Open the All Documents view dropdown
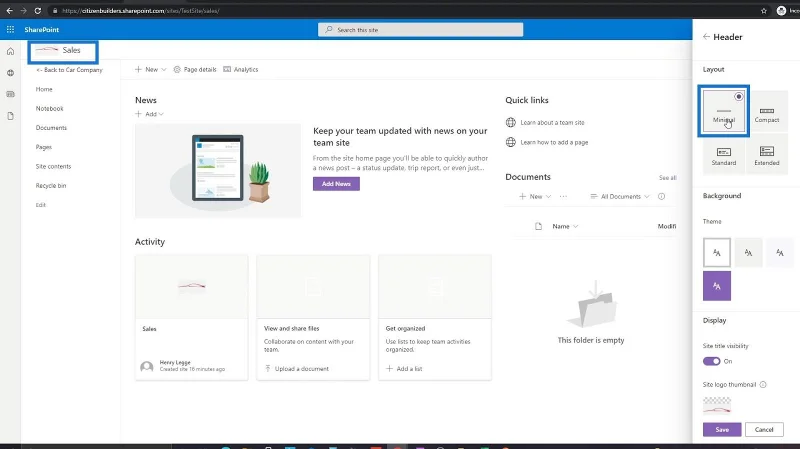 620,196
